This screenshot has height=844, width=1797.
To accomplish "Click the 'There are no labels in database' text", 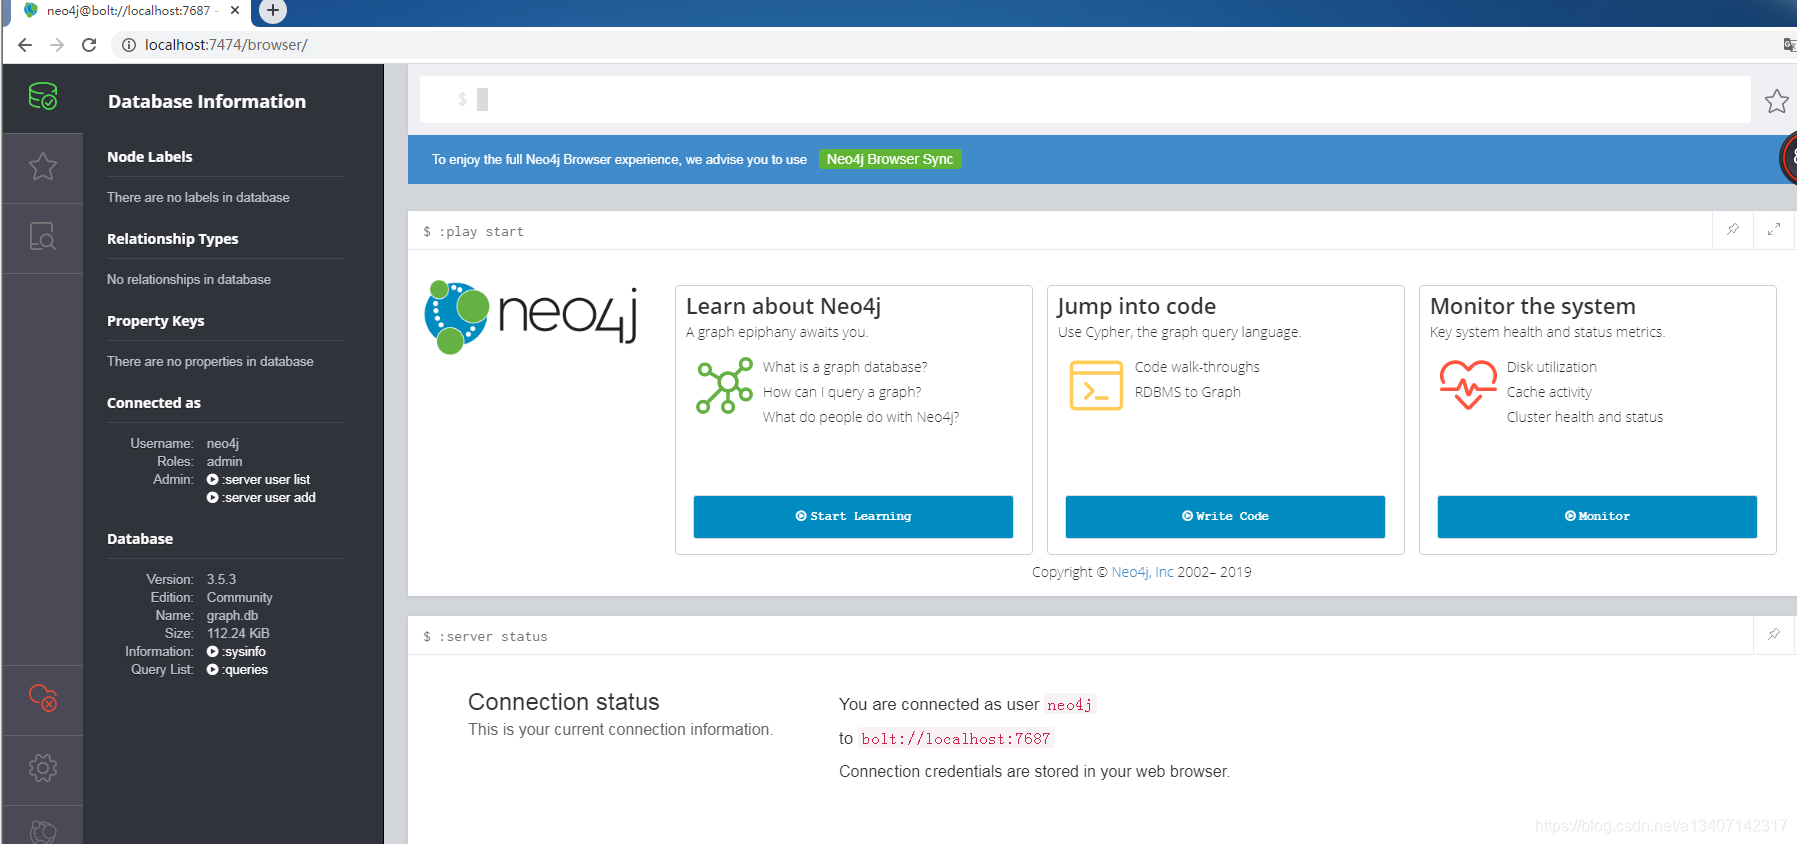I will pos(198,198).
